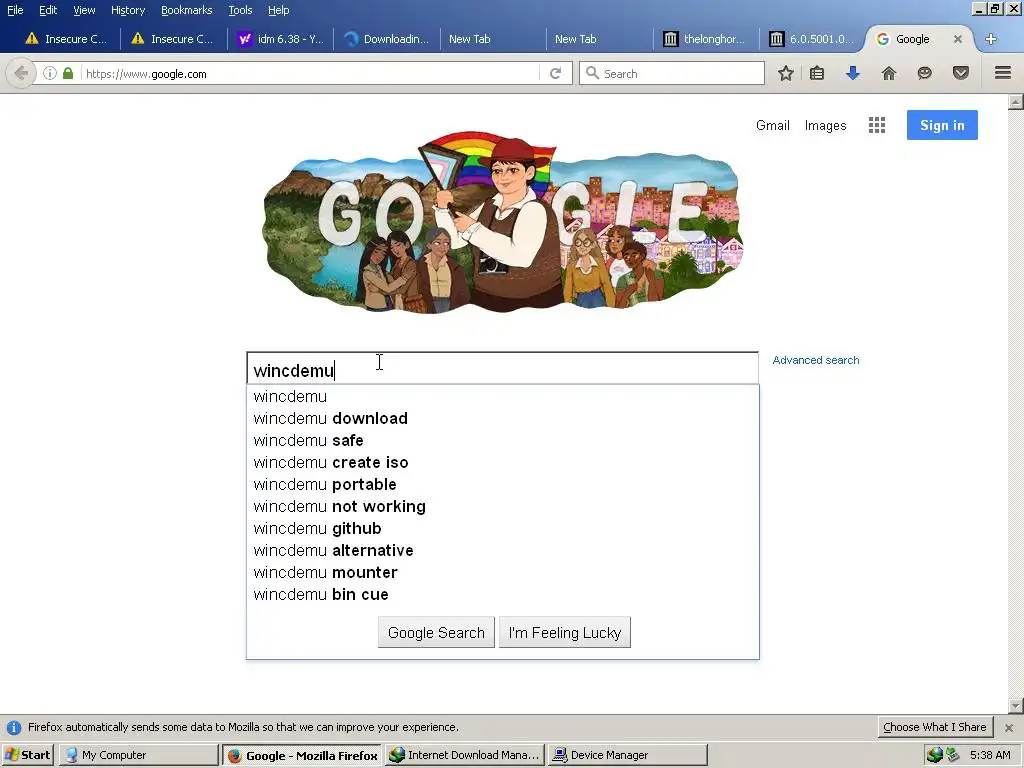Open a new tab with plus button
The width and height of the screenshot is (1024, 768).
pyautogui.click(x=991, y=39)
